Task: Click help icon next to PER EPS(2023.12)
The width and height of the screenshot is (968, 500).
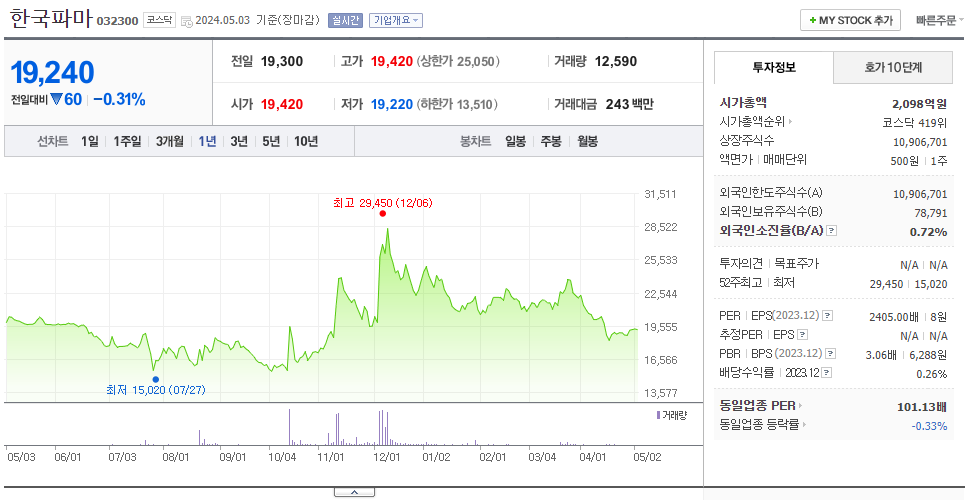Action: pyautogui.click(x=828, y=315)
